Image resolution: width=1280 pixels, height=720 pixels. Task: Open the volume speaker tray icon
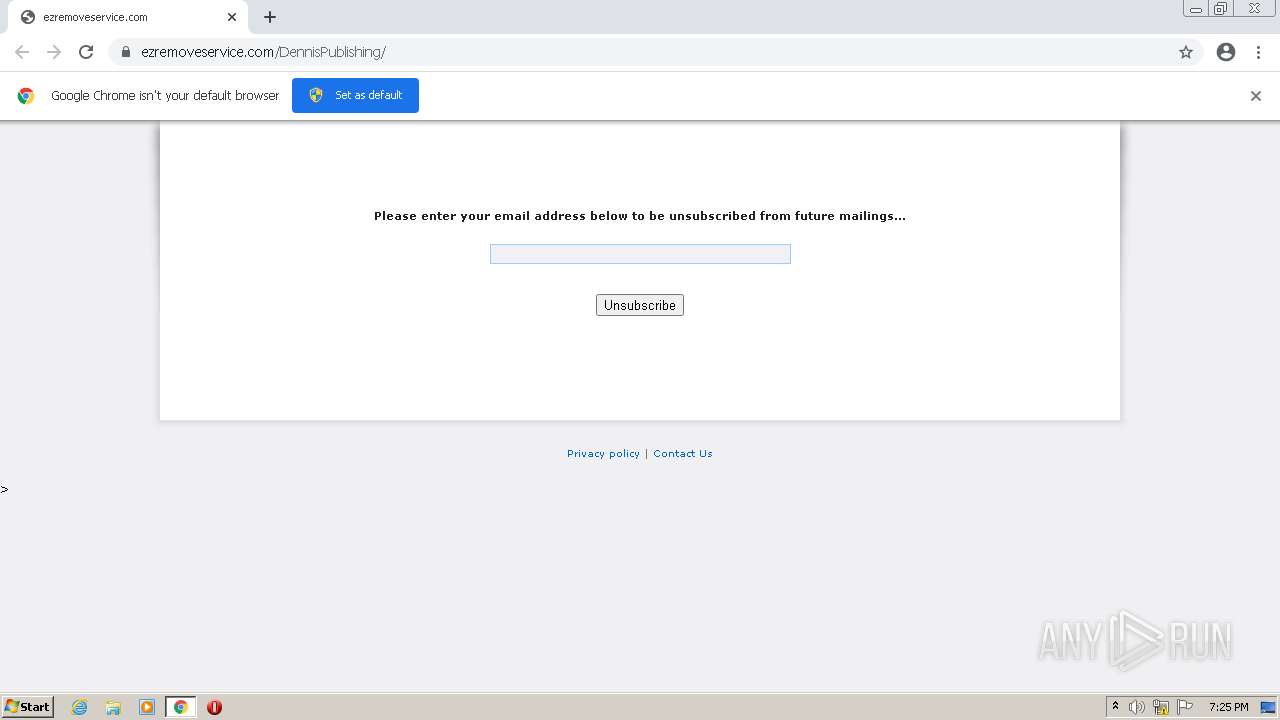[x=1137, y=707]
